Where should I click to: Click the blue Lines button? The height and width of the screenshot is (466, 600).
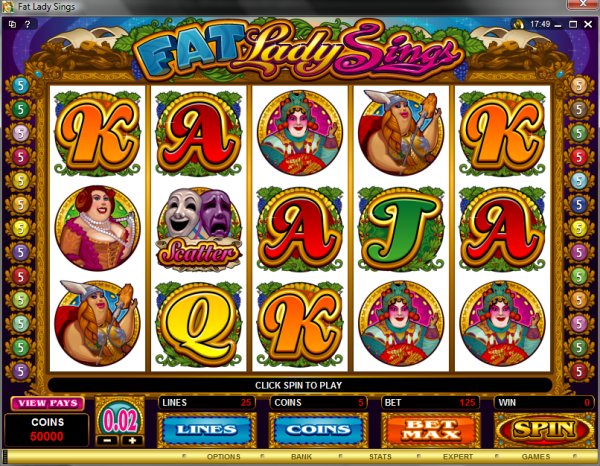(x=206, y=430)
